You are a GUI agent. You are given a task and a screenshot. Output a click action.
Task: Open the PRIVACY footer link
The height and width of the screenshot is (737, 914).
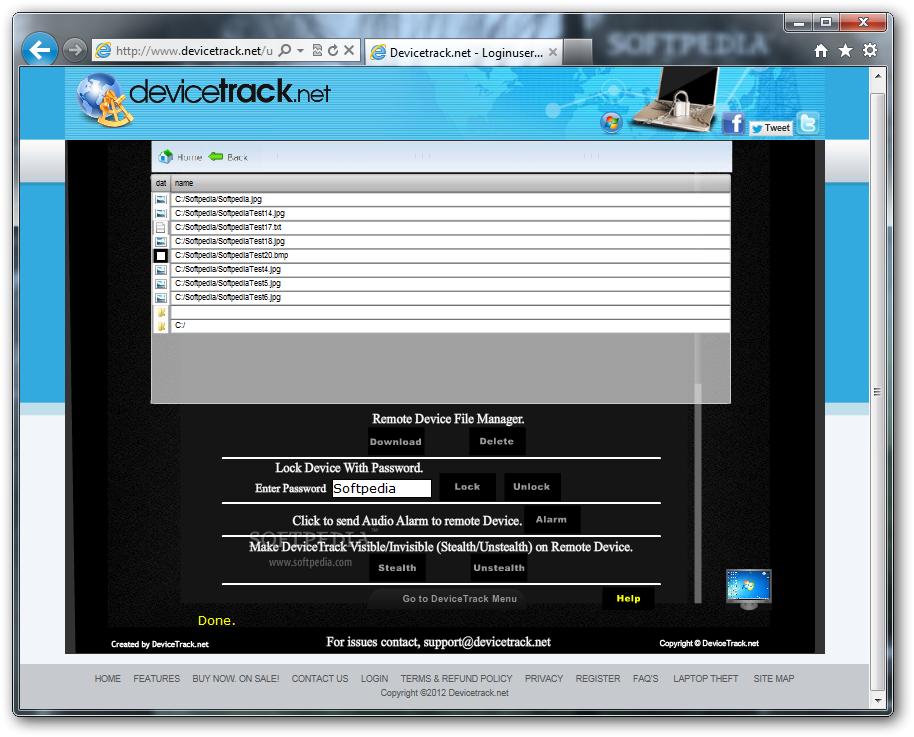544,679
